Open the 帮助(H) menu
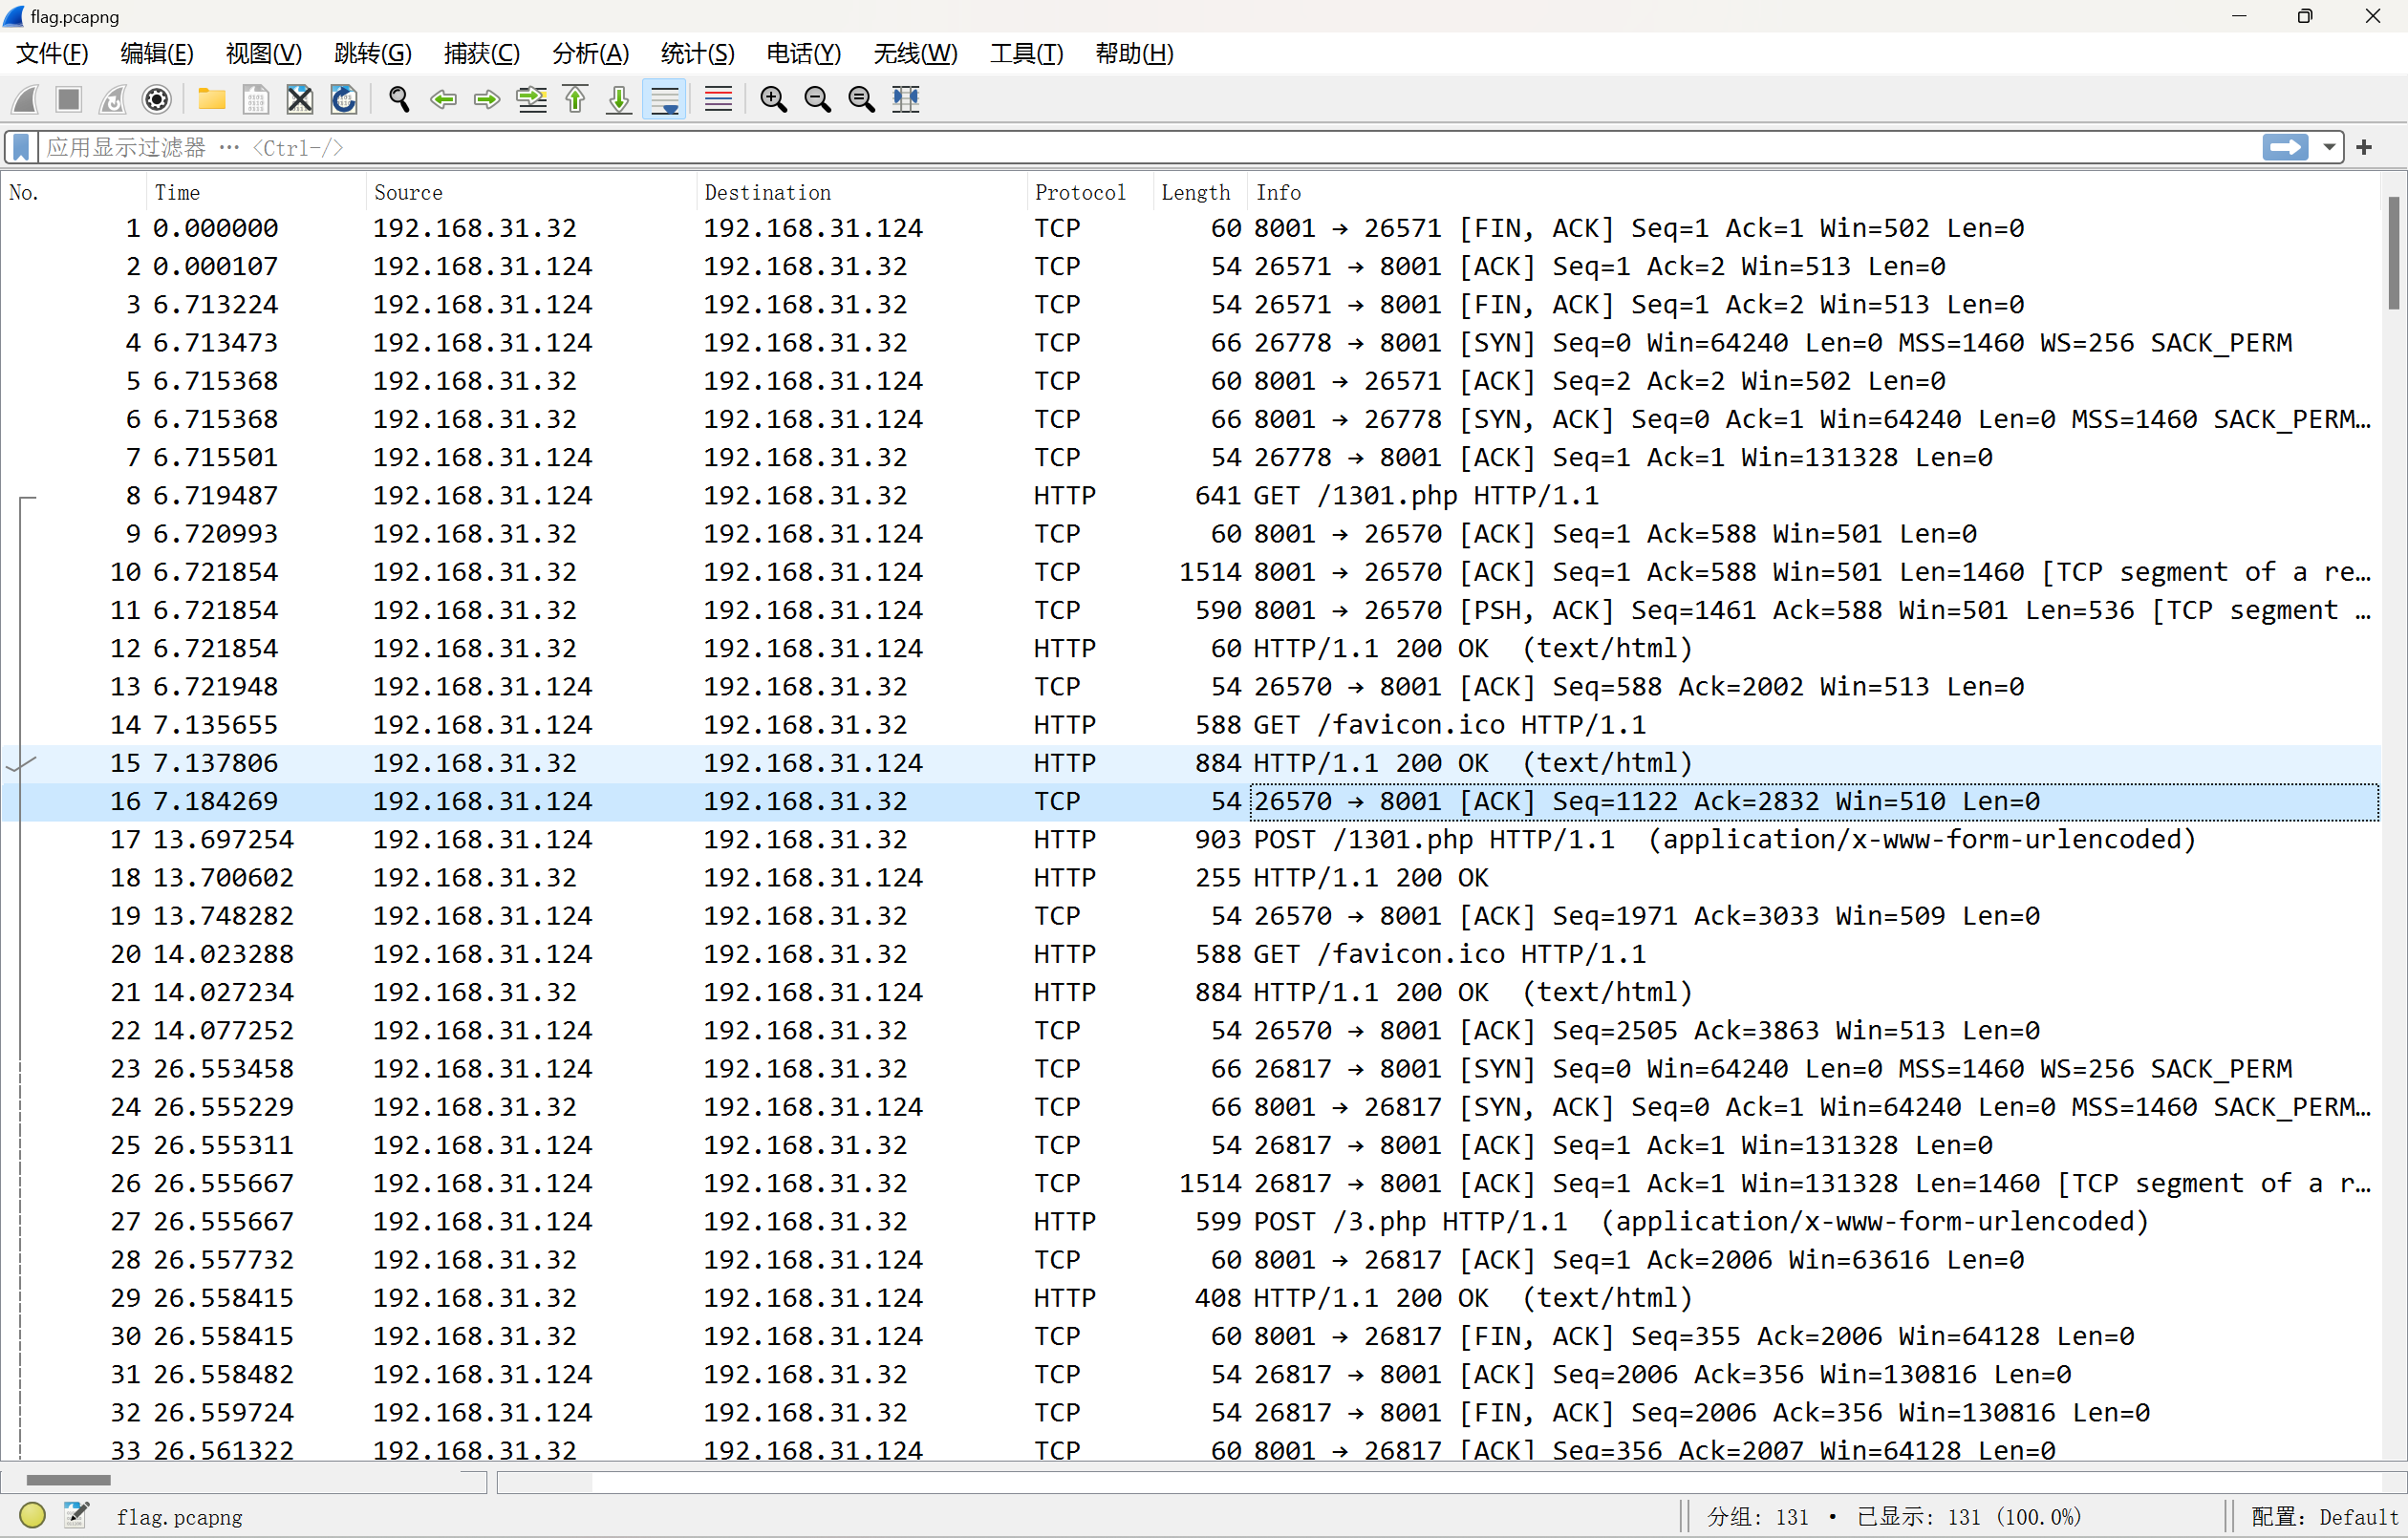This screenshot has width=2408, height=1538. point(1135,53)
